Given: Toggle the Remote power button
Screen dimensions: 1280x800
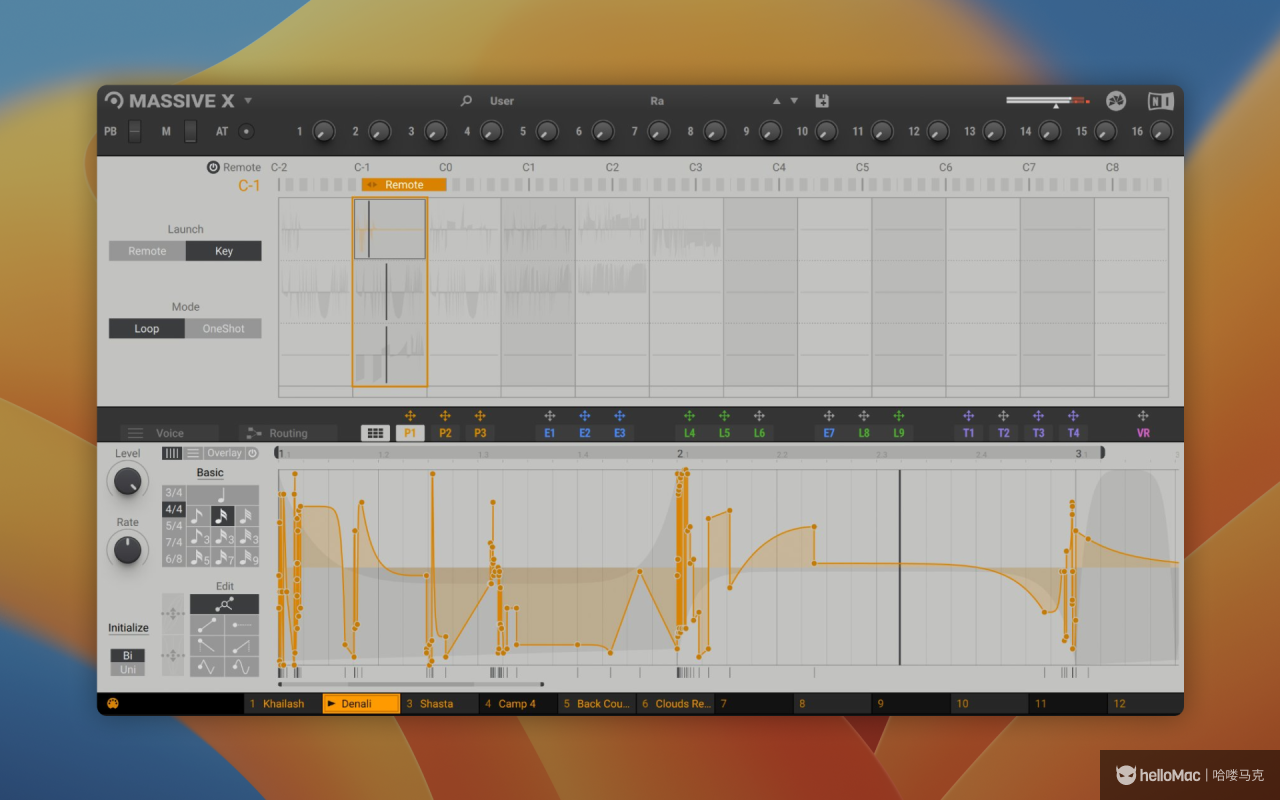Looking at the screenshot, I should click(213, 168).
